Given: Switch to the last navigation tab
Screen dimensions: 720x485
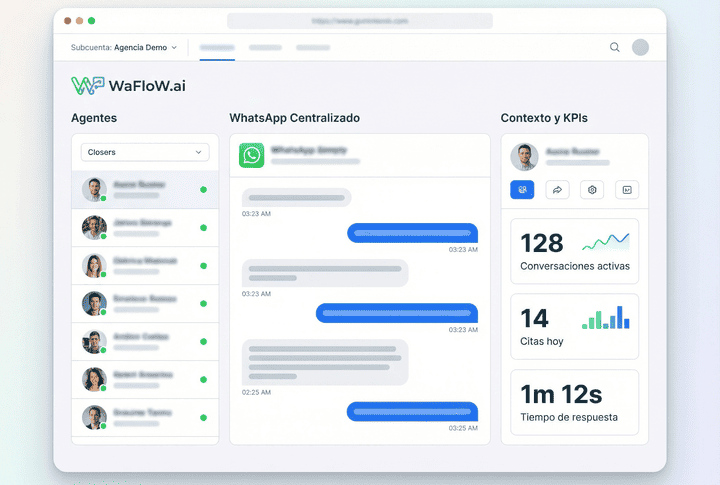Looking at the screenshot, I should [x=313, y=47].
